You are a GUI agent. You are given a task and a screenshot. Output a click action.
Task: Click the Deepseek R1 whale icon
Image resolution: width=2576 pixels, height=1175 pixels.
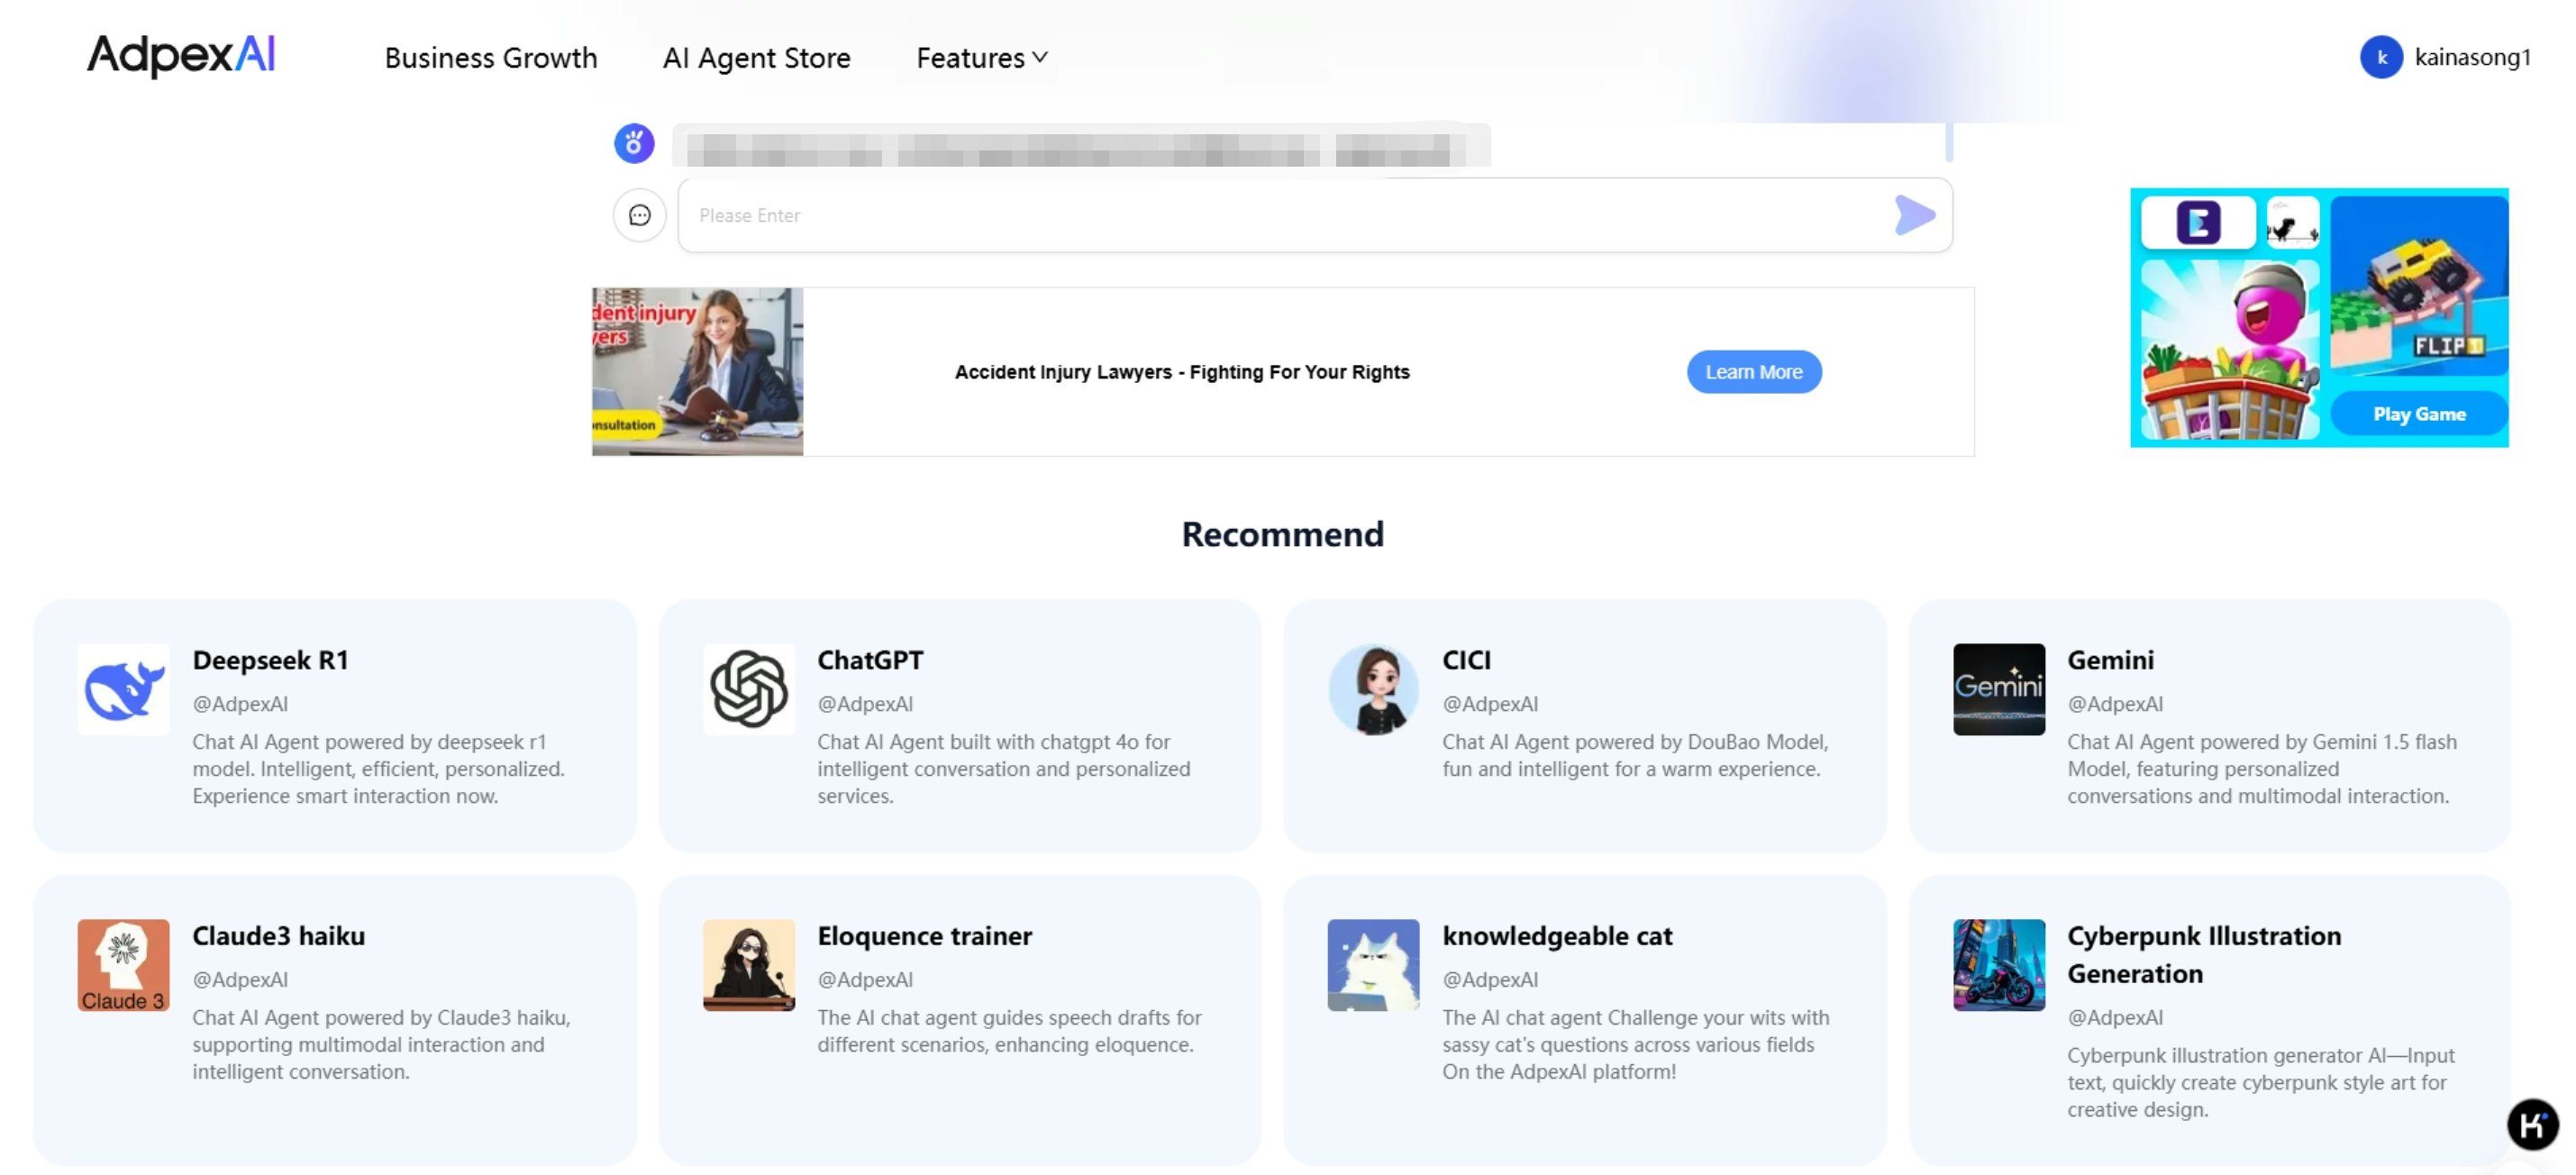pos(123,690)
